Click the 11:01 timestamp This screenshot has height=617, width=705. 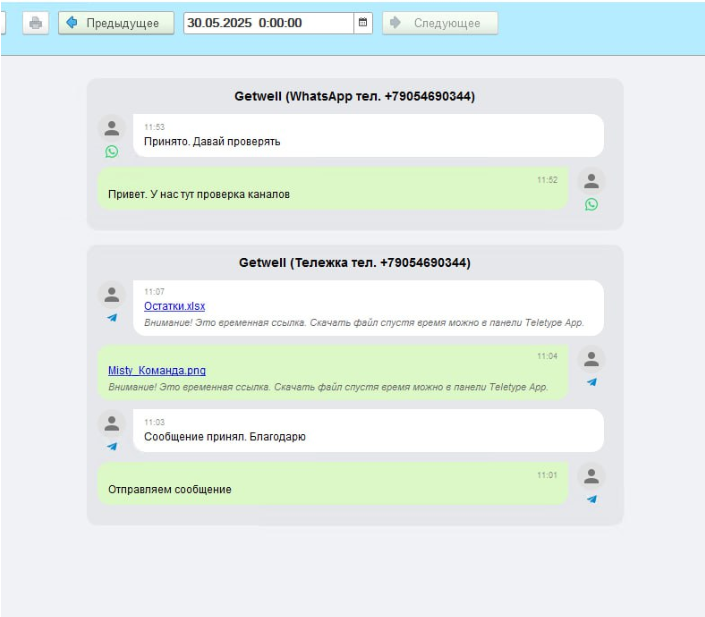[547, 475]
